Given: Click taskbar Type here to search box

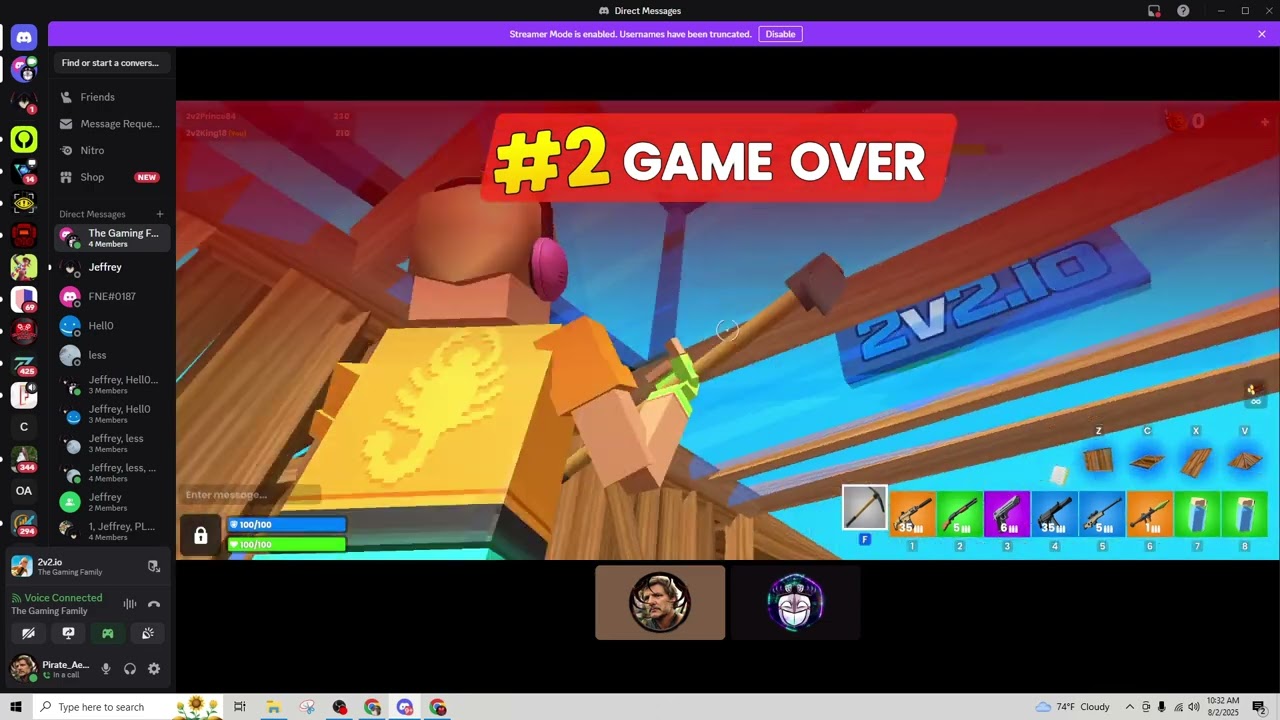Looking at the screenshot, I should (127, 707).
